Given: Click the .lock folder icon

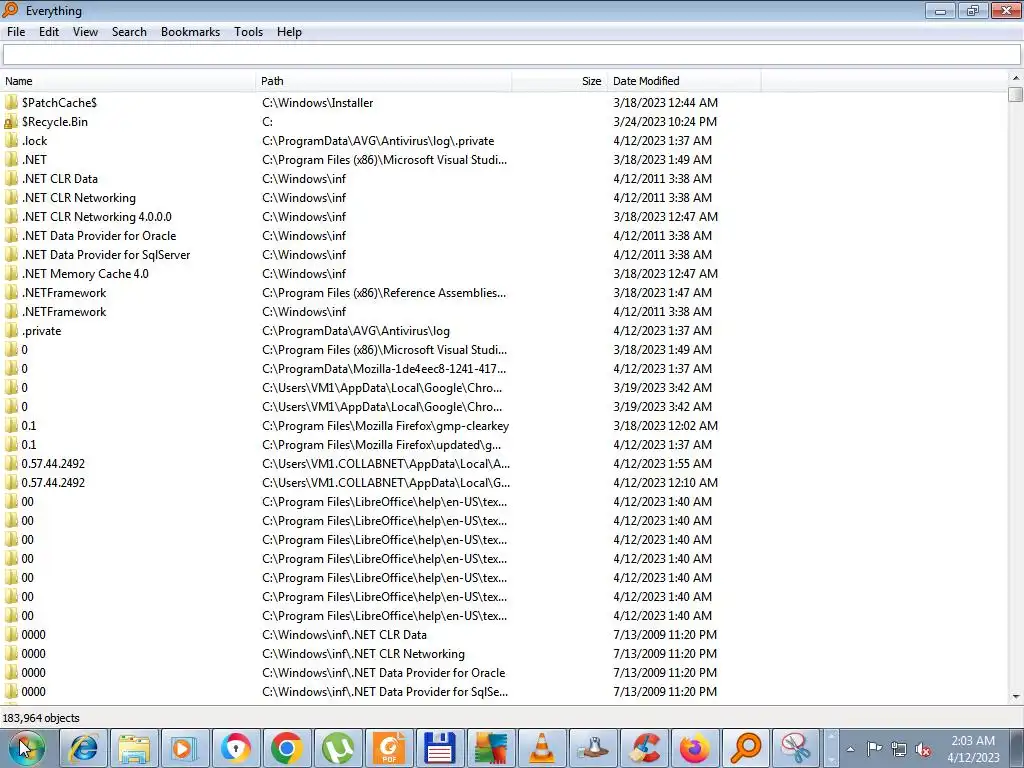Looking at the screenshot, I should (11, 140).
